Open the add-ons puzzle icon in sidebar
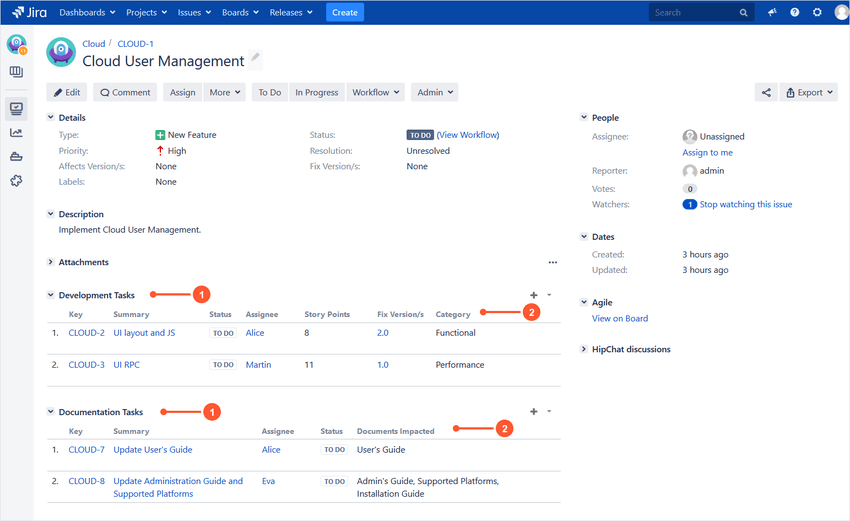Image resolution: width=850 pixels, height=521 pixels. 16,181
